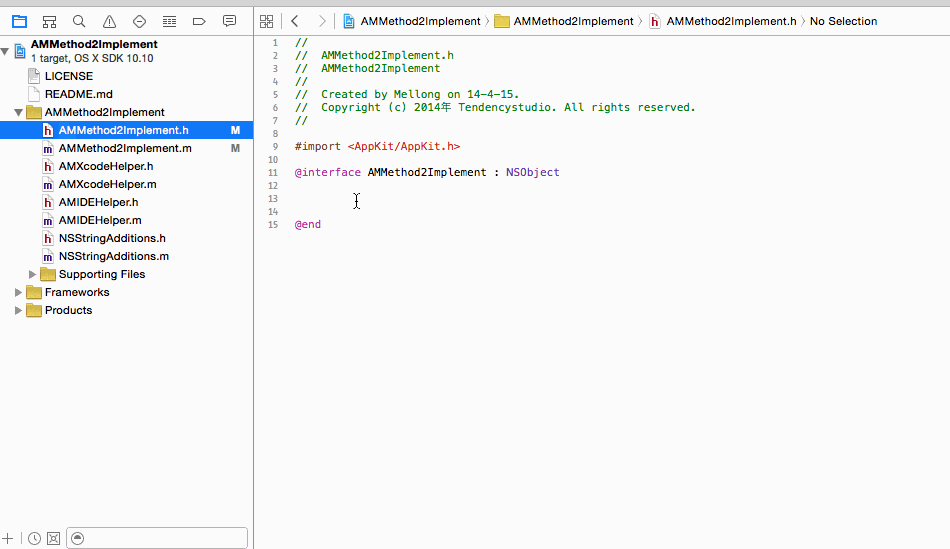The width and height of the screenshot is (950, 549).
Task: Open the README.md file
Action: [78, 94]
